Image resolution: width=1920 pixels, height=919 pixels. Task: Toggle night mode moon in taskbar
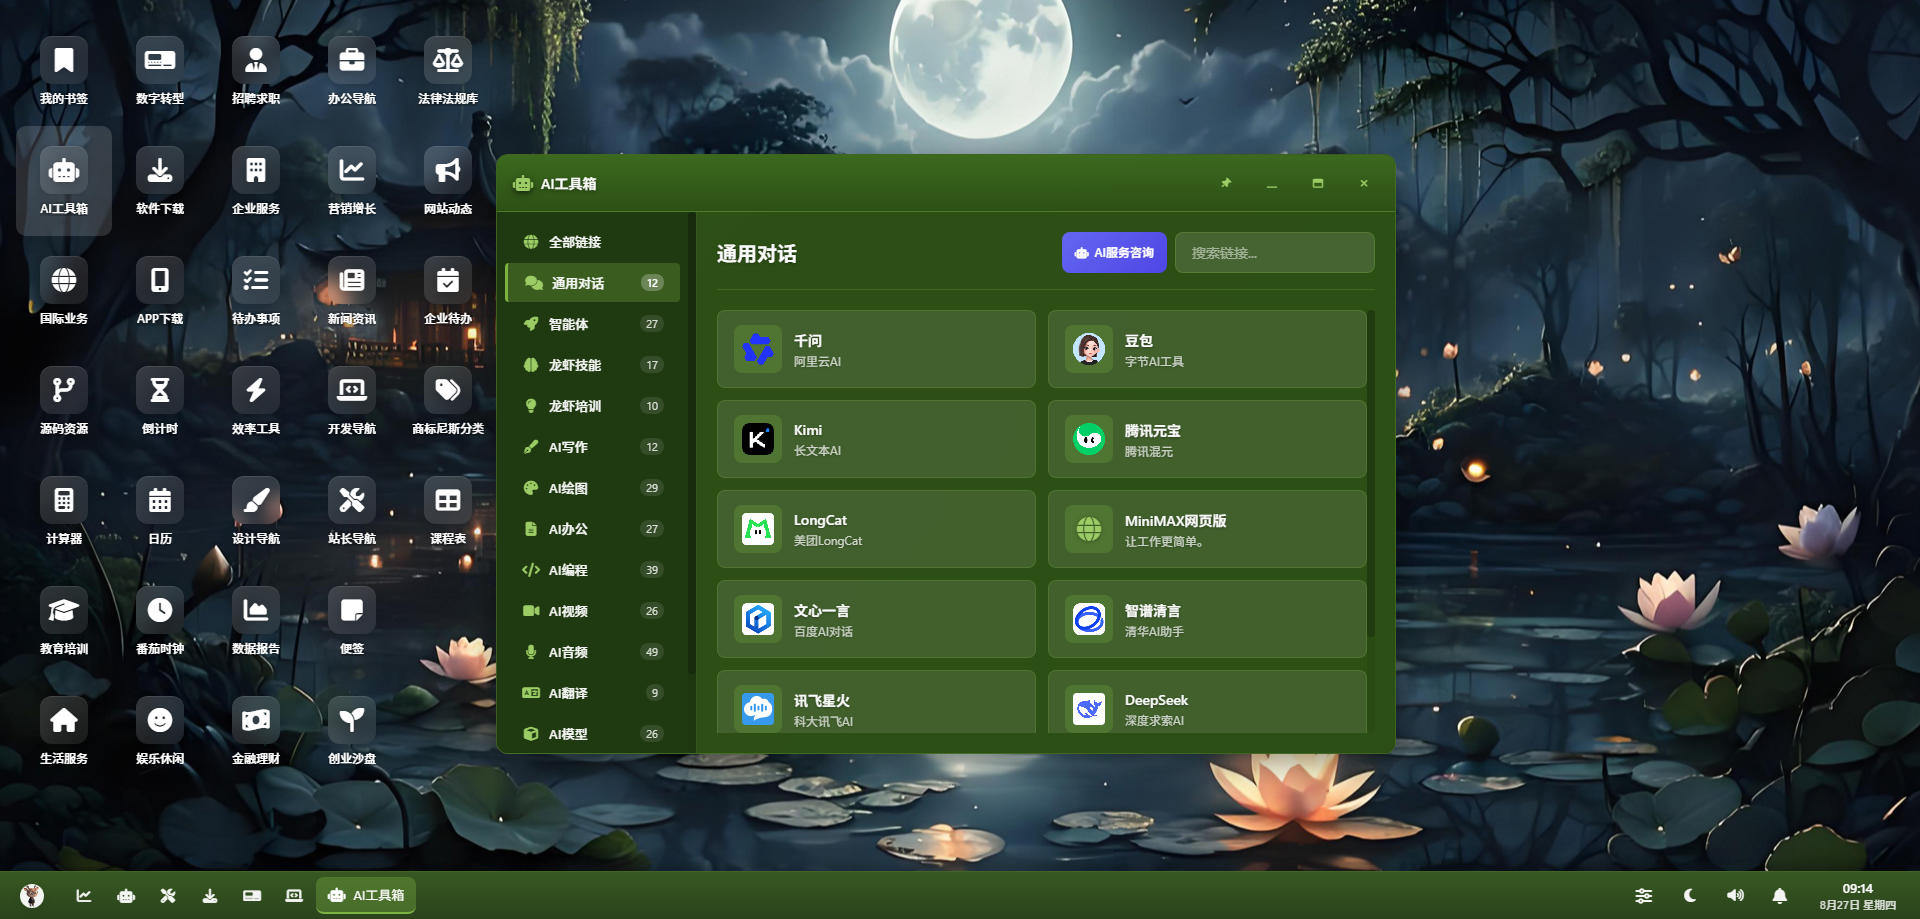pyautogui.click(x=1690, y=895)
